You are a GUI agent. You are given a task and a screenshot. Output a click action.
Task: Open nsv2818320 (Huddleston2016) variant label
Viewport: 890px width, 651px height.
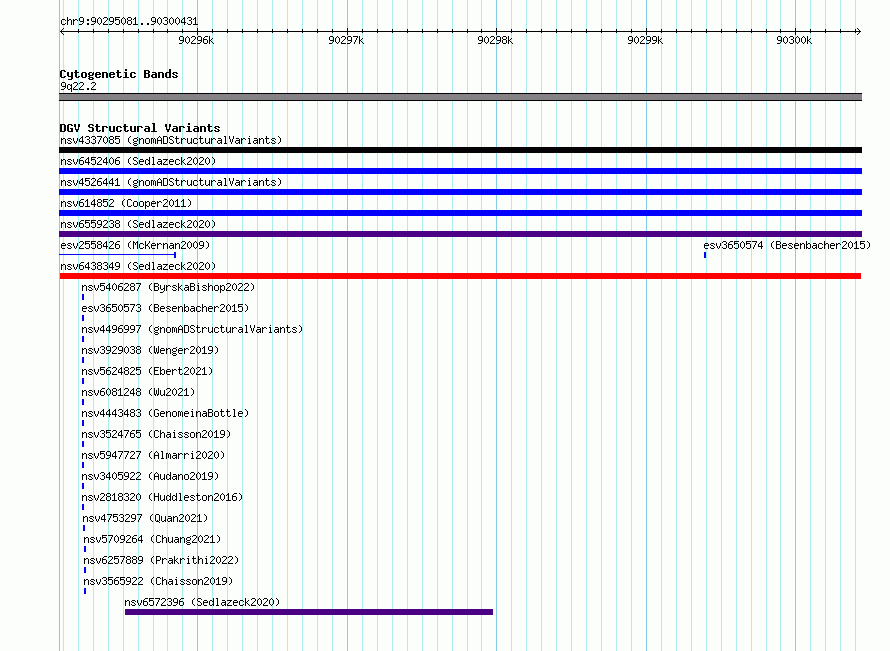click(x=162, y=497)
